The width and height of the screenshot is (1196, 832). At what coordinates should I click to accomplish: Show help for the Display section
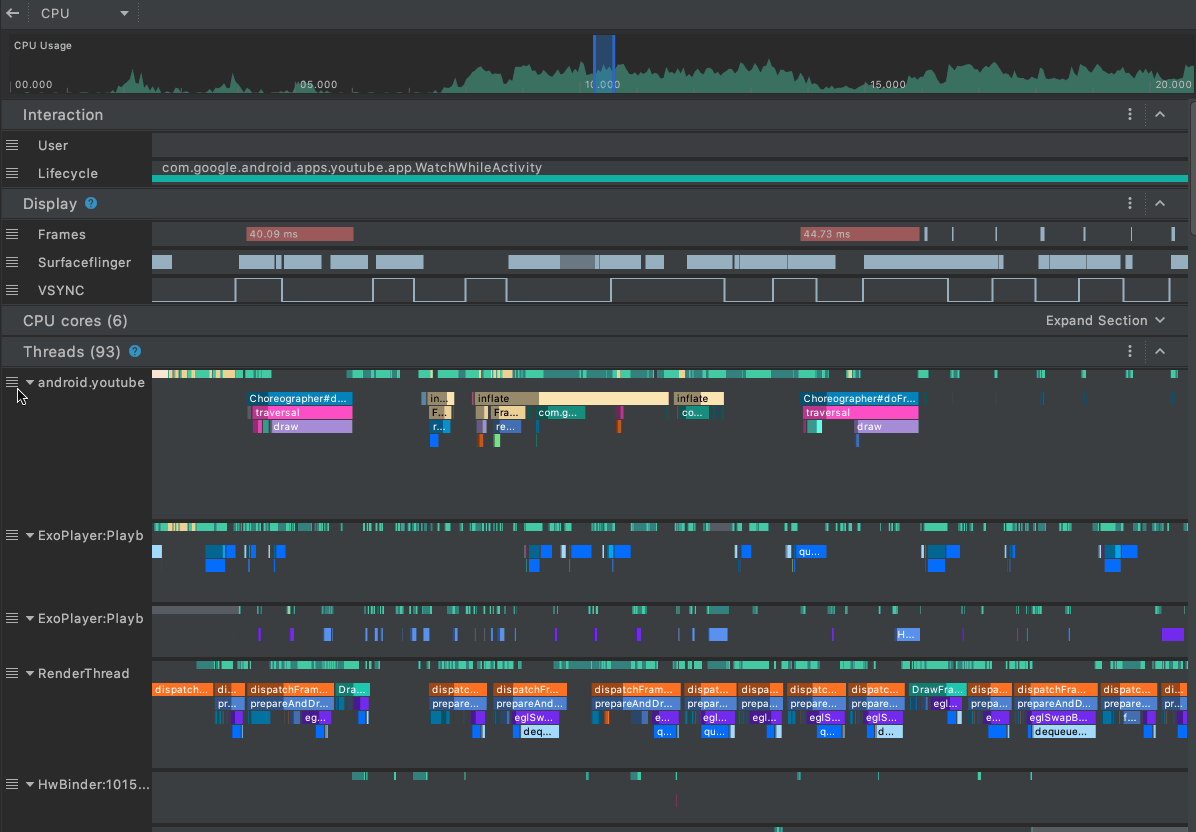(91, 204)
